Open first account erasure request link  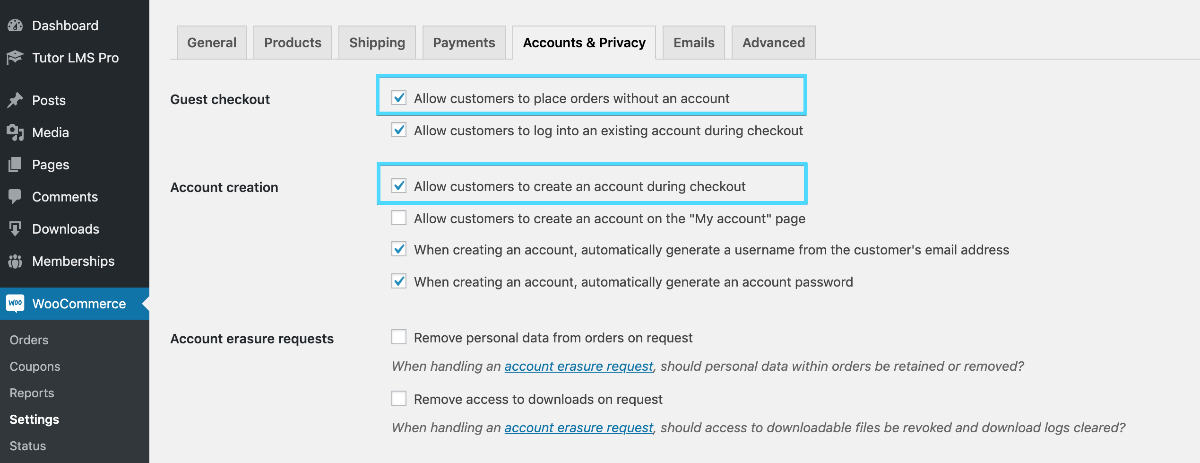578,367
